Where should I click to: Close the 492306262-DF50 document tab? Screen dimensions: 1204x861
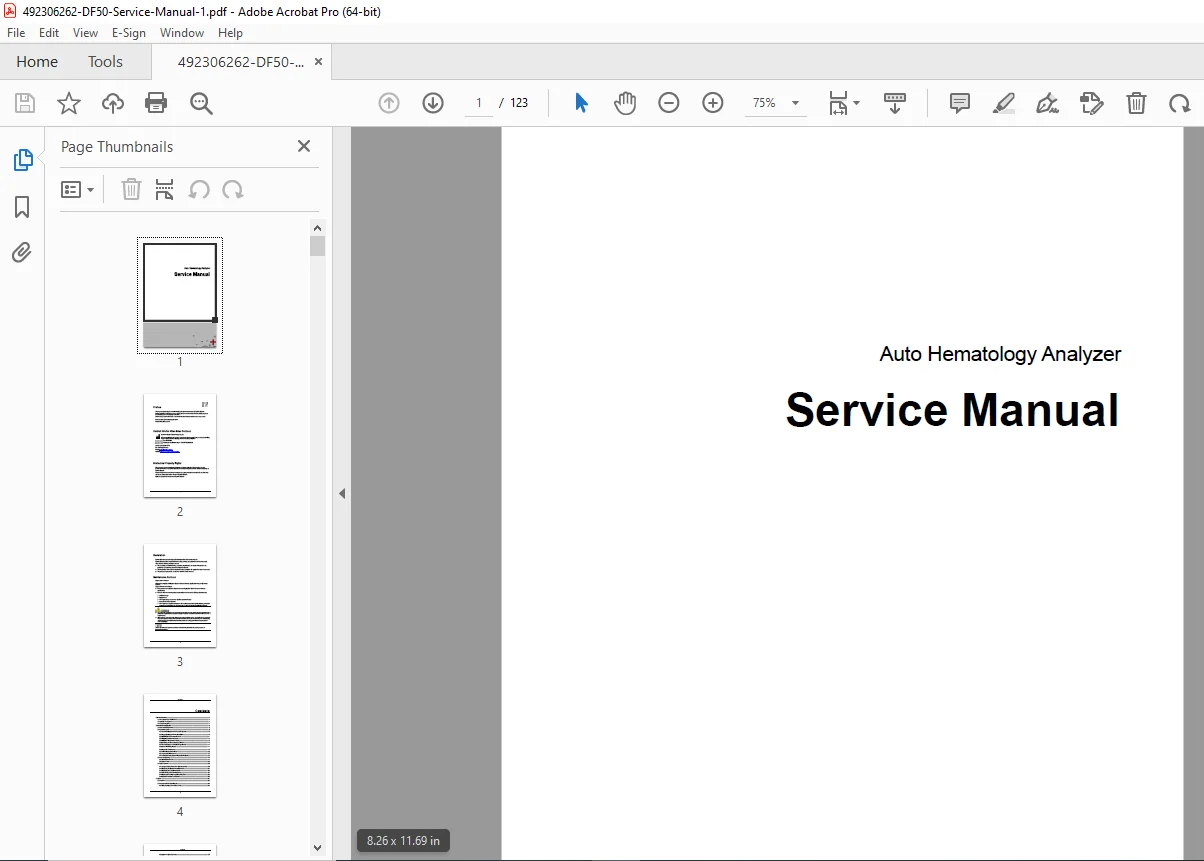[319, 62]
